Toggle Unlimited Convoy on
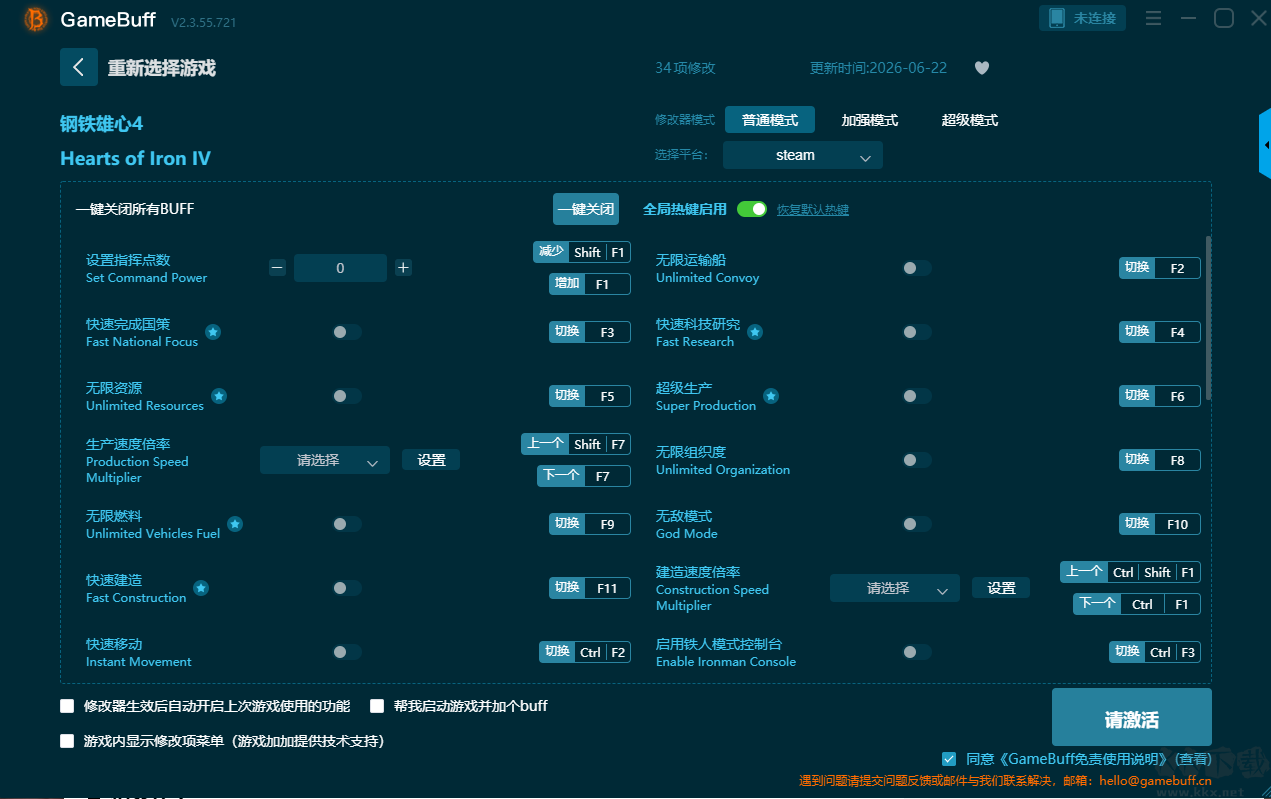The height and width of the screenshot is (799, 1271). pyautogui.click(x=917, y=268)
